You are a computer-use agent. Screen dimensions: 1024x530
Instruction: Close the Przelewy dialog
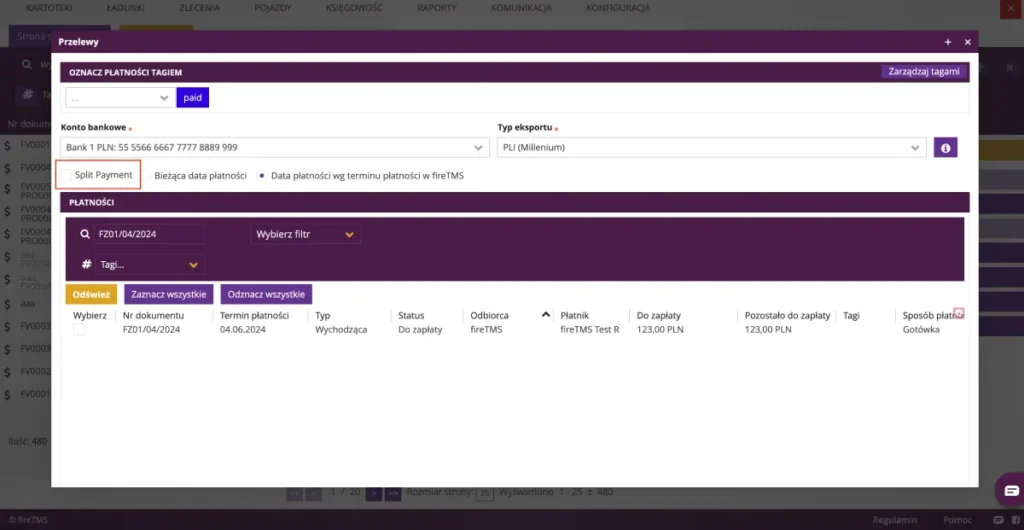point(968,42)
